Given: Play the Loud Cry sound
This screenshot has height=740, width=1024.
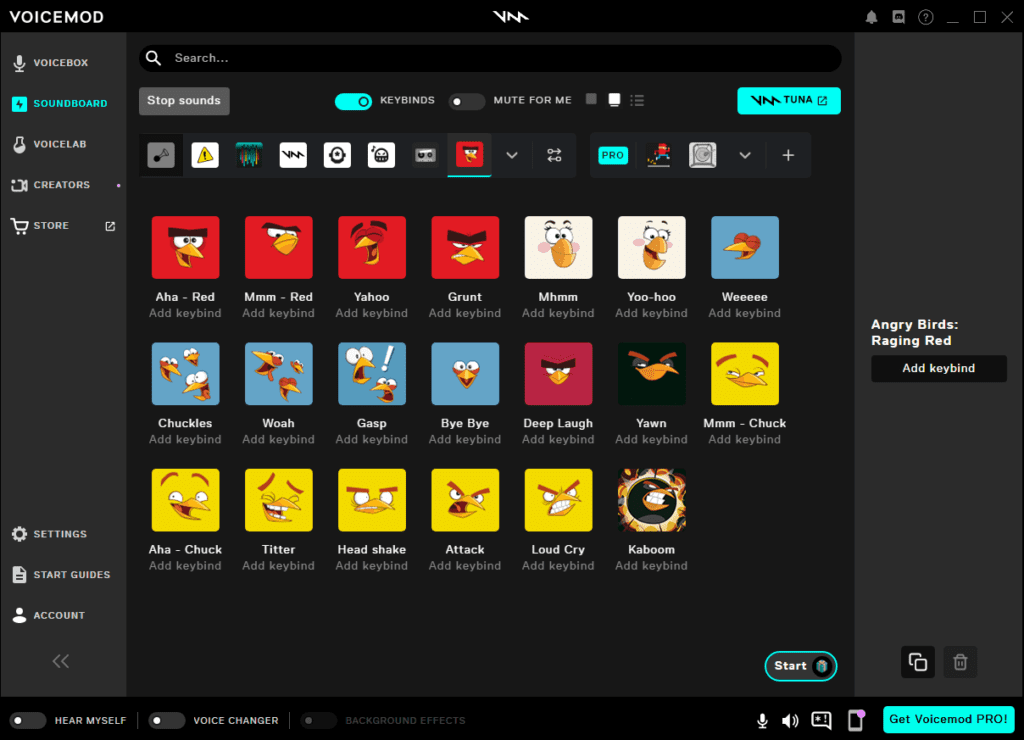Looking at the screenshot, I should pyautogui.click(x=558, y=500).
